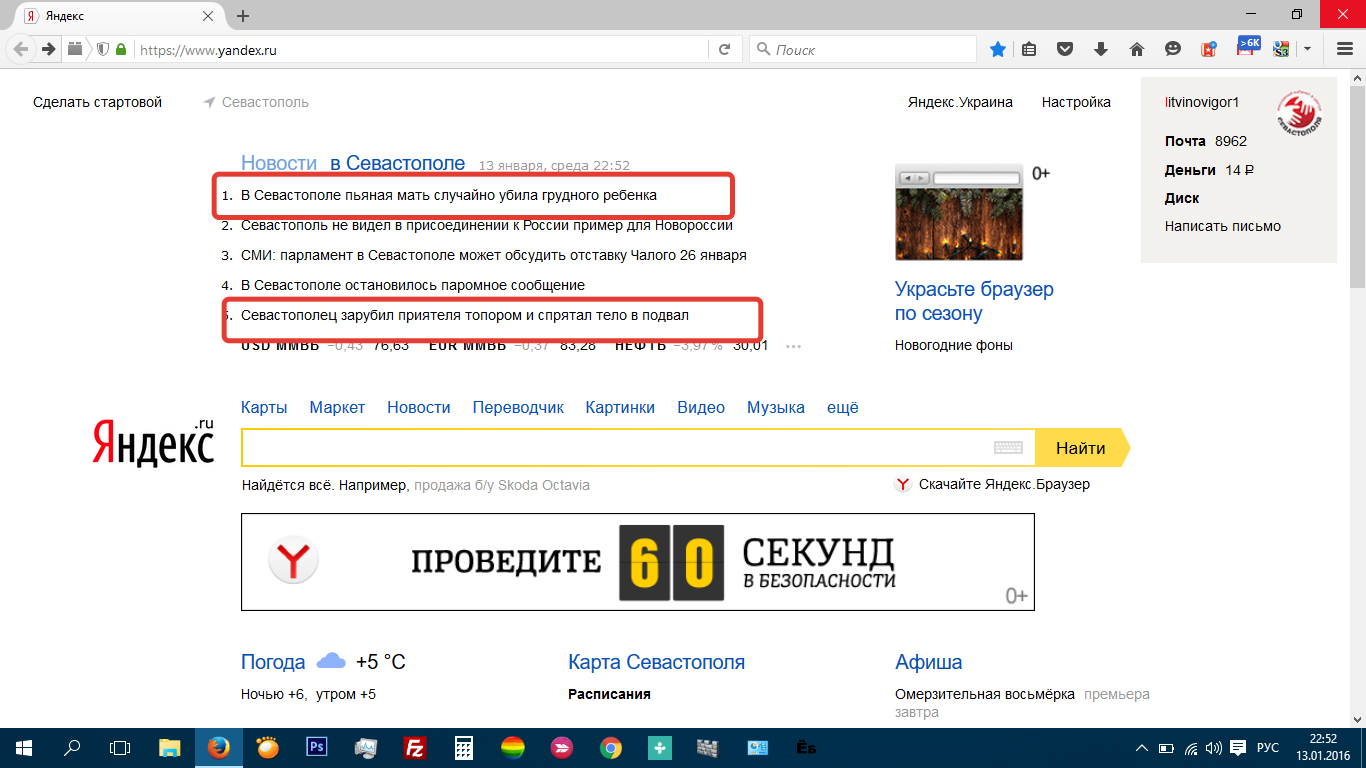The image size is (1366, 768).
Task: Open Photoshop from the taskbar
Action: tap(316, 747)
